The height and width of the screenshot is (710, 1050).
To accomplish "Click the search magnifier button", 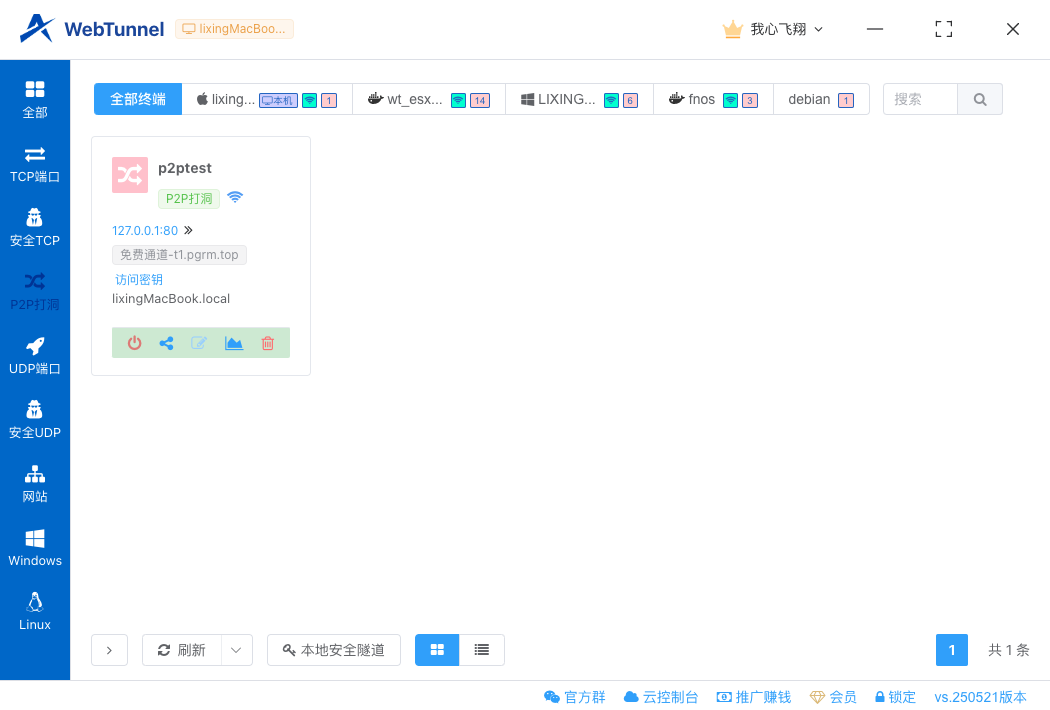I will point(980,99).
